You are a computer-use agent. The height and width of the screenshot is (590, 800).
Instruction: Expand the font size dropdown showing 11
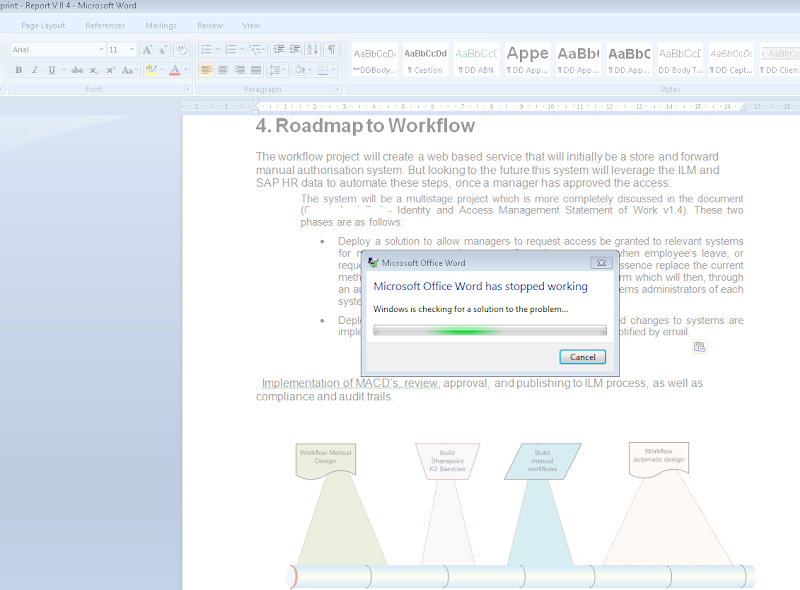point(133,49)
